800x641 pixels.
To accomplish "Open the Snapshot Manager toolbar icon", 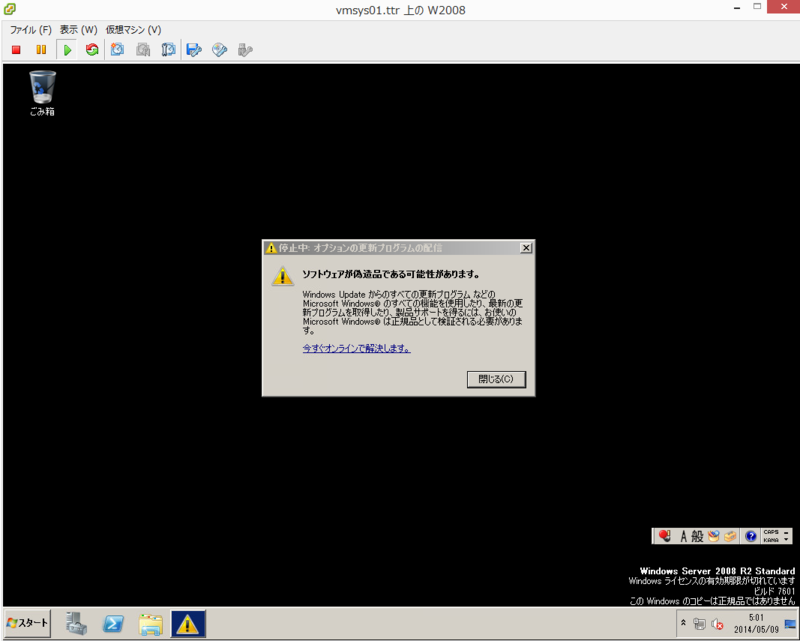I will tap(168, 50).
